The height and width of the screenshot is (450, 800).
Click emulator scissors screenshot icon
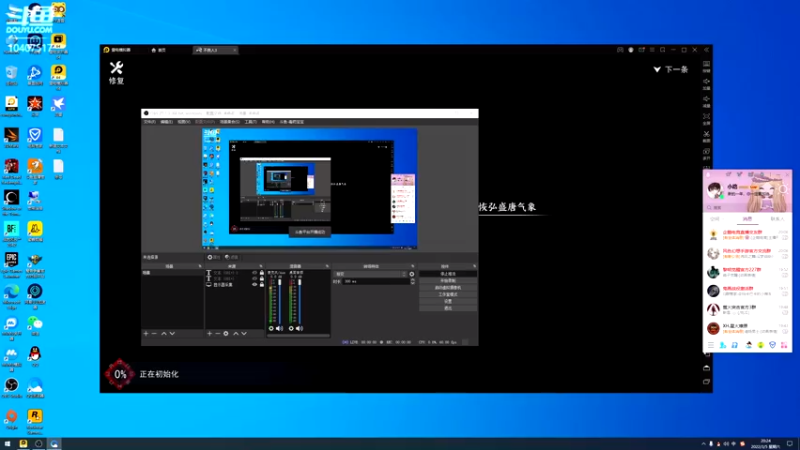pos(706,134)
